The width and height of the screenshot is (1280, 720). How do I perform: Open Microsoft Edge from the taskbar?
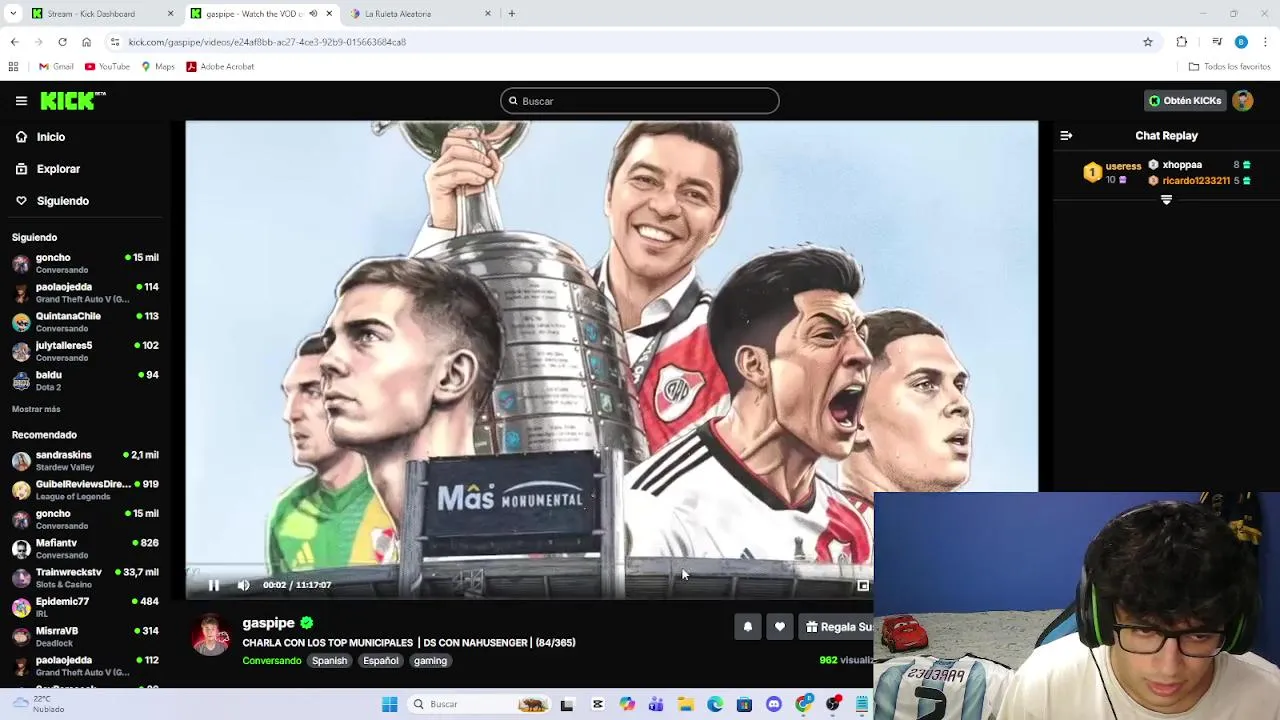pos(715,704)
